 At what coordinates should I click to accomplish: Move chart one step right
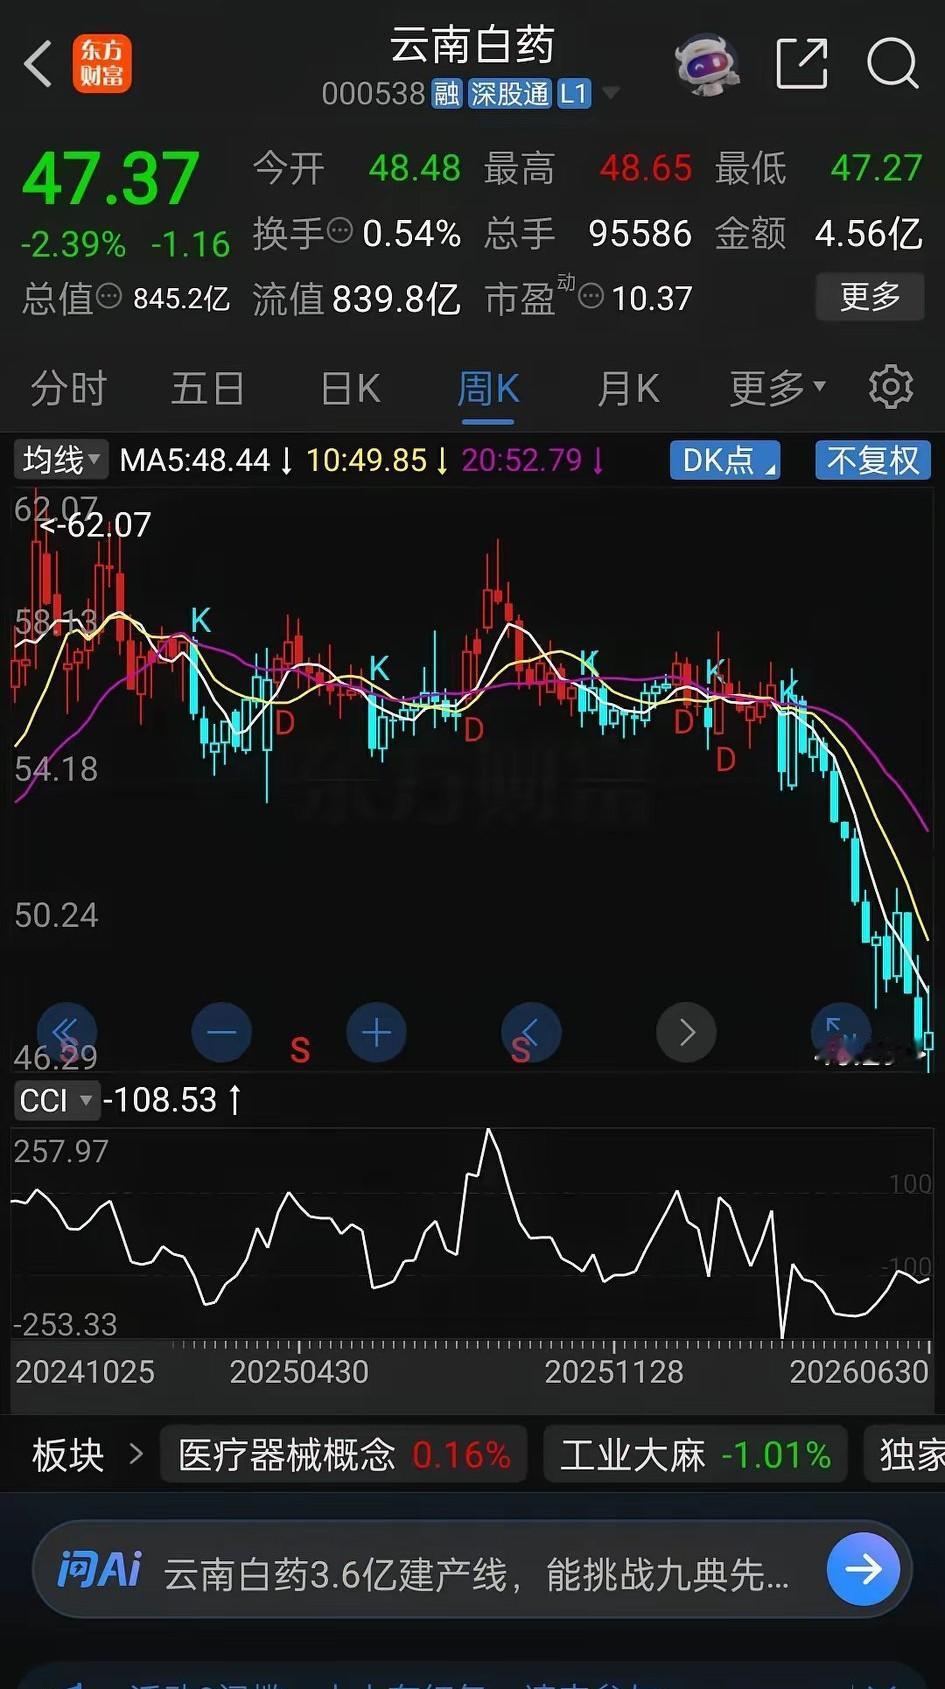(686, 1032)
